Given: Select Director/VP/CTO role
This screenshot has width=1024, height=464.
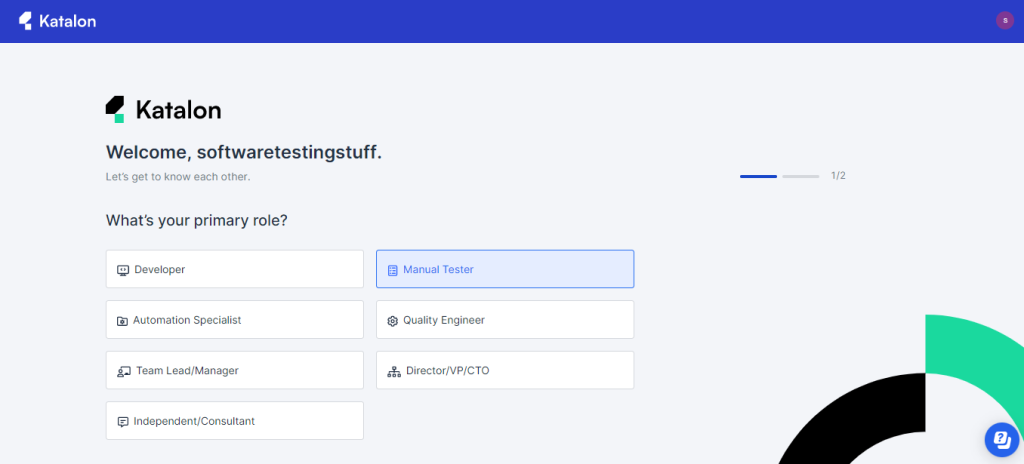Looking at the screenshot, I should click(505, 370).
